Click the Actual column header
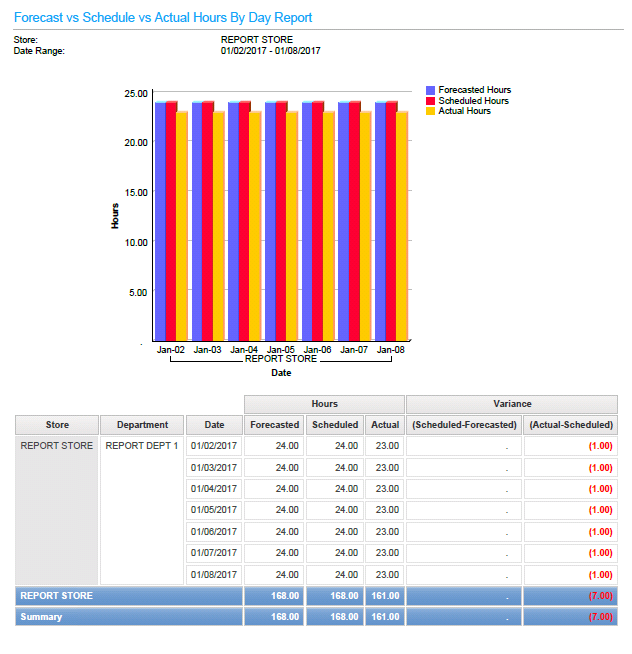The image size is (632, 654). point(385,425)
